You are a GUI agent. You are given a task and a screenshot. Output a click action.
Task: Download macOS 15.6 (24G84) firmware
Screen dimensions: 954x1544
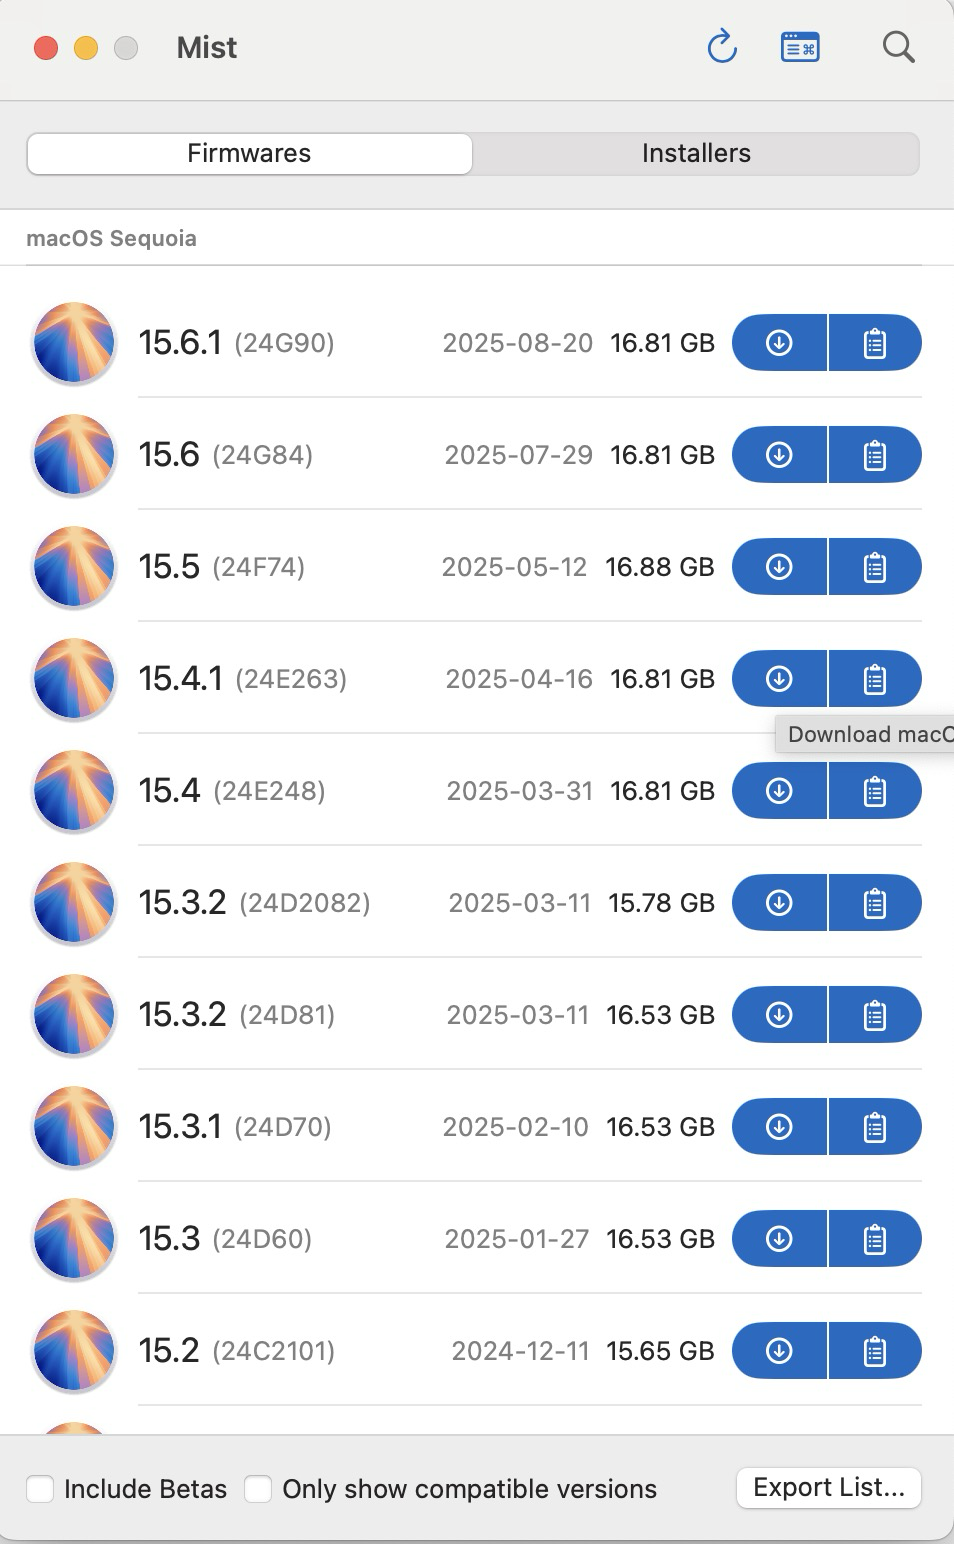tap(779, 455)
